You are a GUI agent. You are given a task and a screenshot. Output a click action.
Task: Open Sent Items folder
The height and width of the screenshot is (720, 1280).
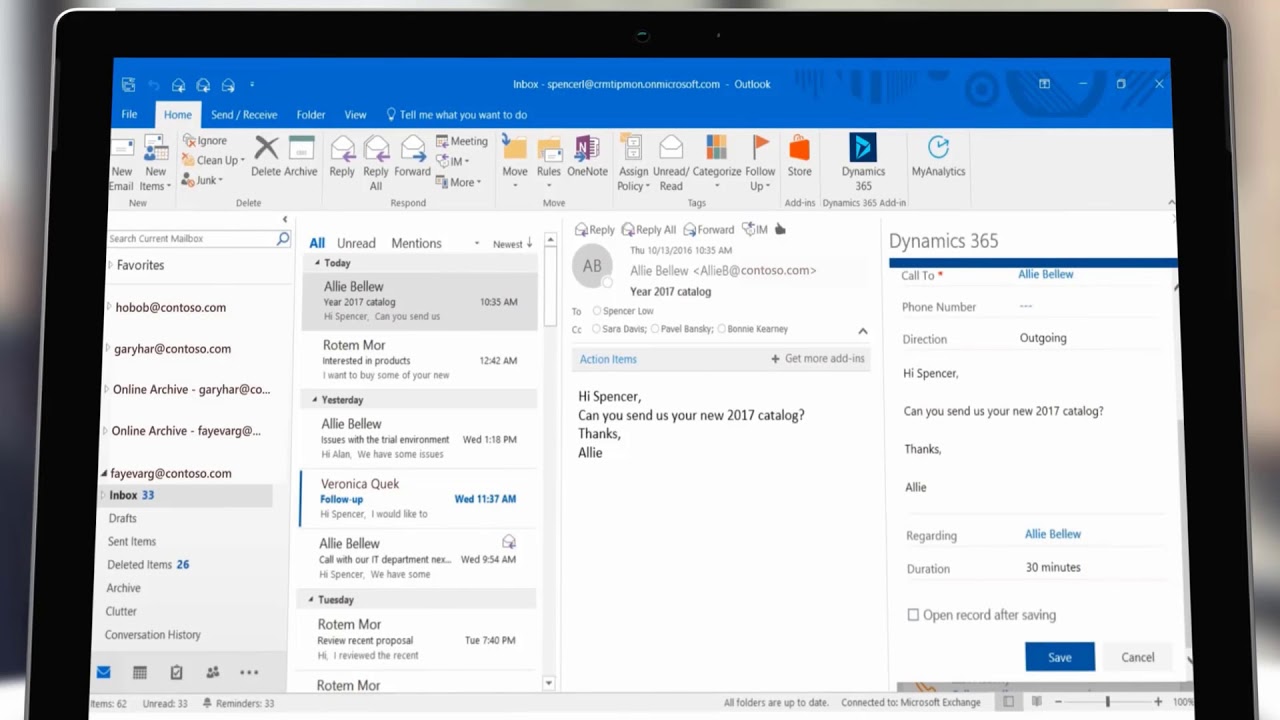(132, 541)
